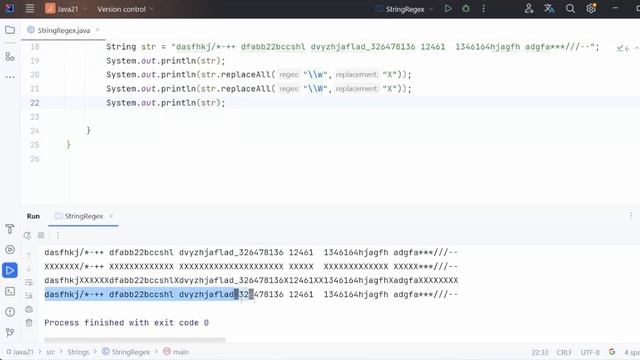
Task: Stop the running process in Run panel
Action: 41,235
